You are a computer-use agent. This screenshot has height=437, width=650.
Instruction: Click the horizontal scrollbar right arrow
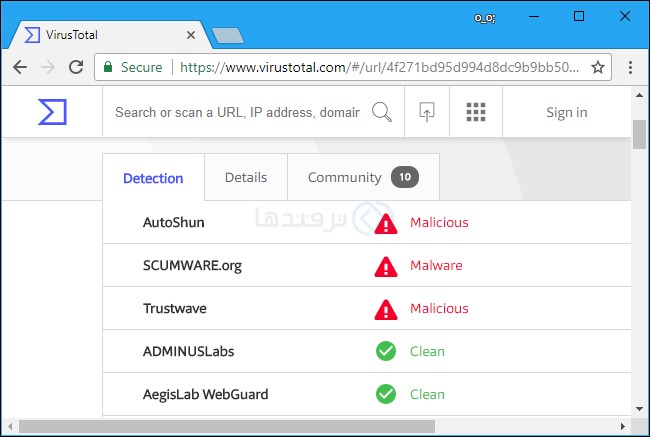coord(623,426)
